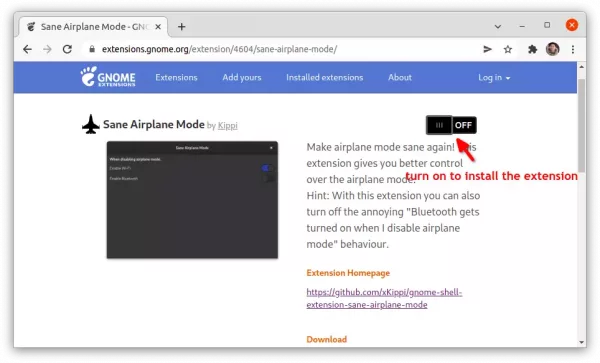The width and height of the screenshot is (600, 363).
Task: Click the address bar URL
Action: [x=219, y=49]
